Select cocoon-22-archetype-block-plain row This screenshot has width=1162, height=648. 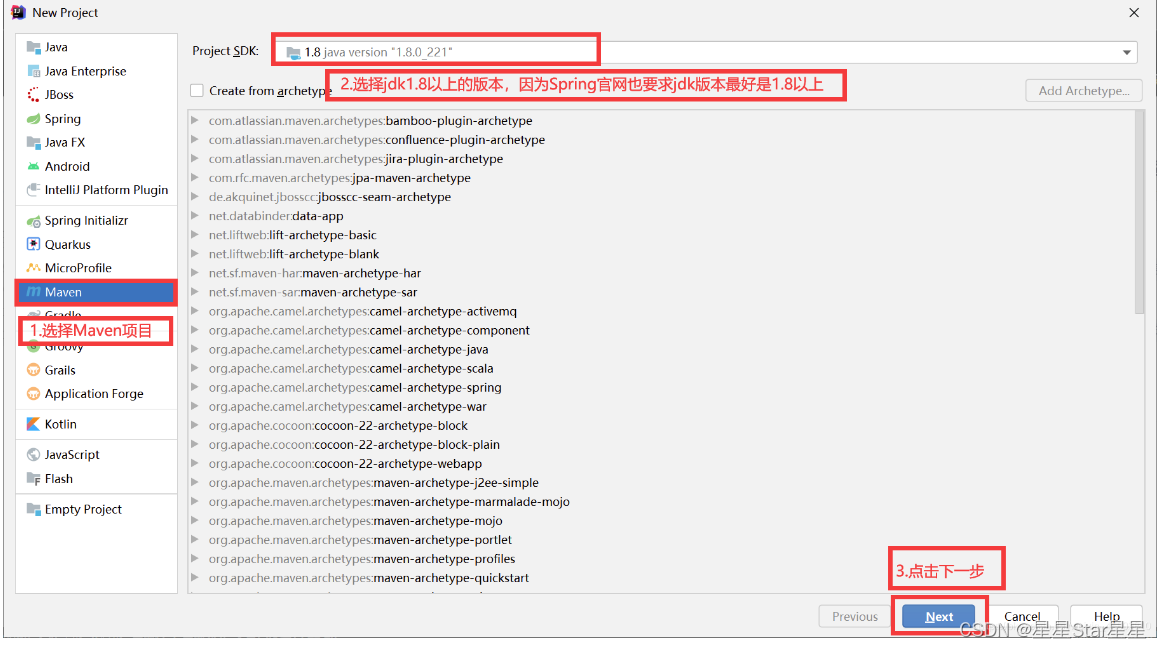click(660, 445)
